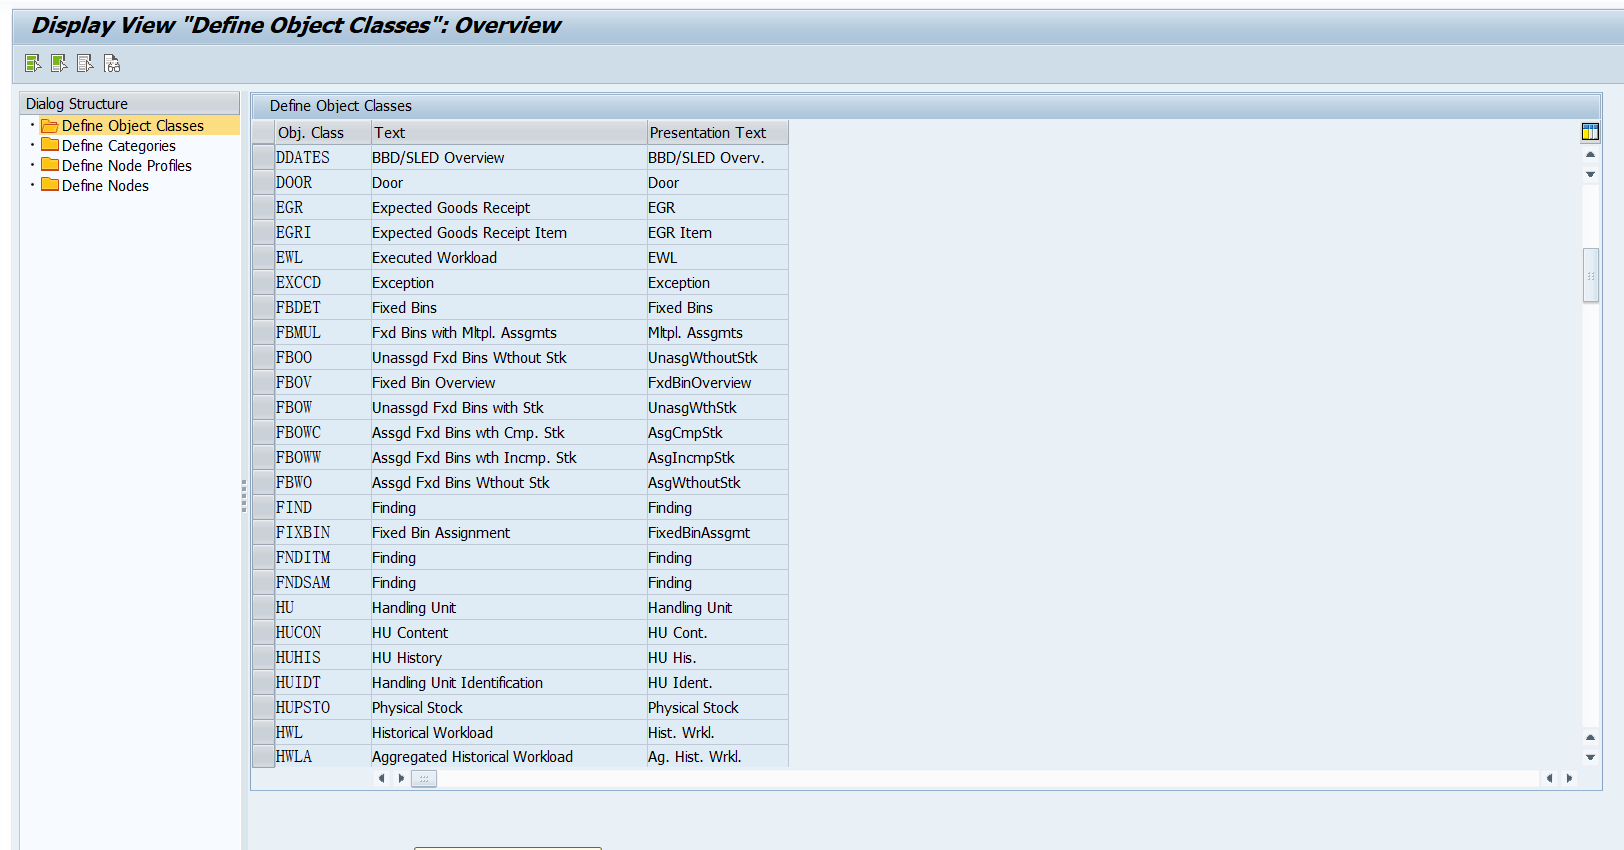Select Define Object Classes tree node

click(x=132, y=126)
